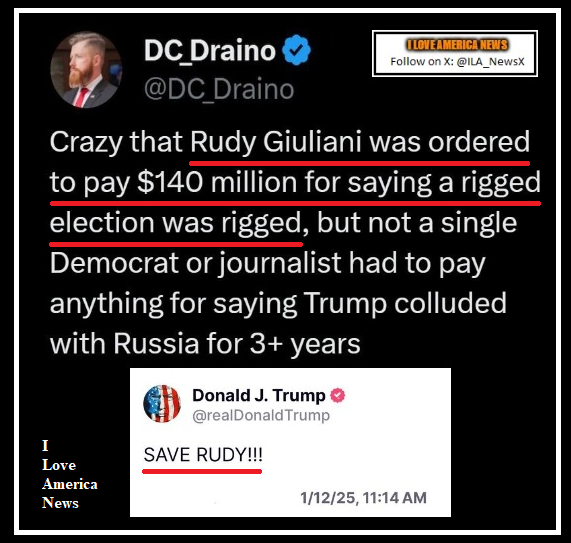The height and width of the screenshot is (543, 571).
Task: Open the DC_Draino profile photo
Action: pos(86,70)
